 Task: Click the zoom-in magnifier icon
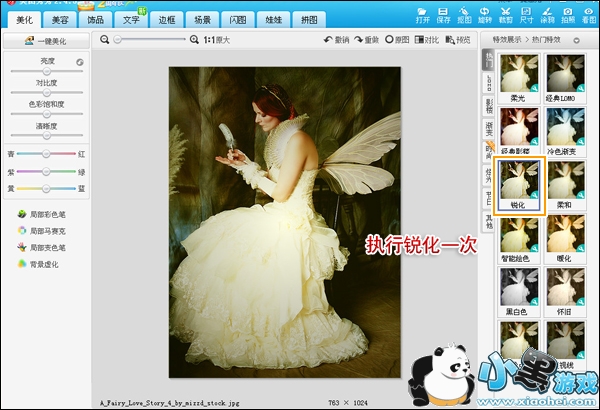tap(194, 39)
